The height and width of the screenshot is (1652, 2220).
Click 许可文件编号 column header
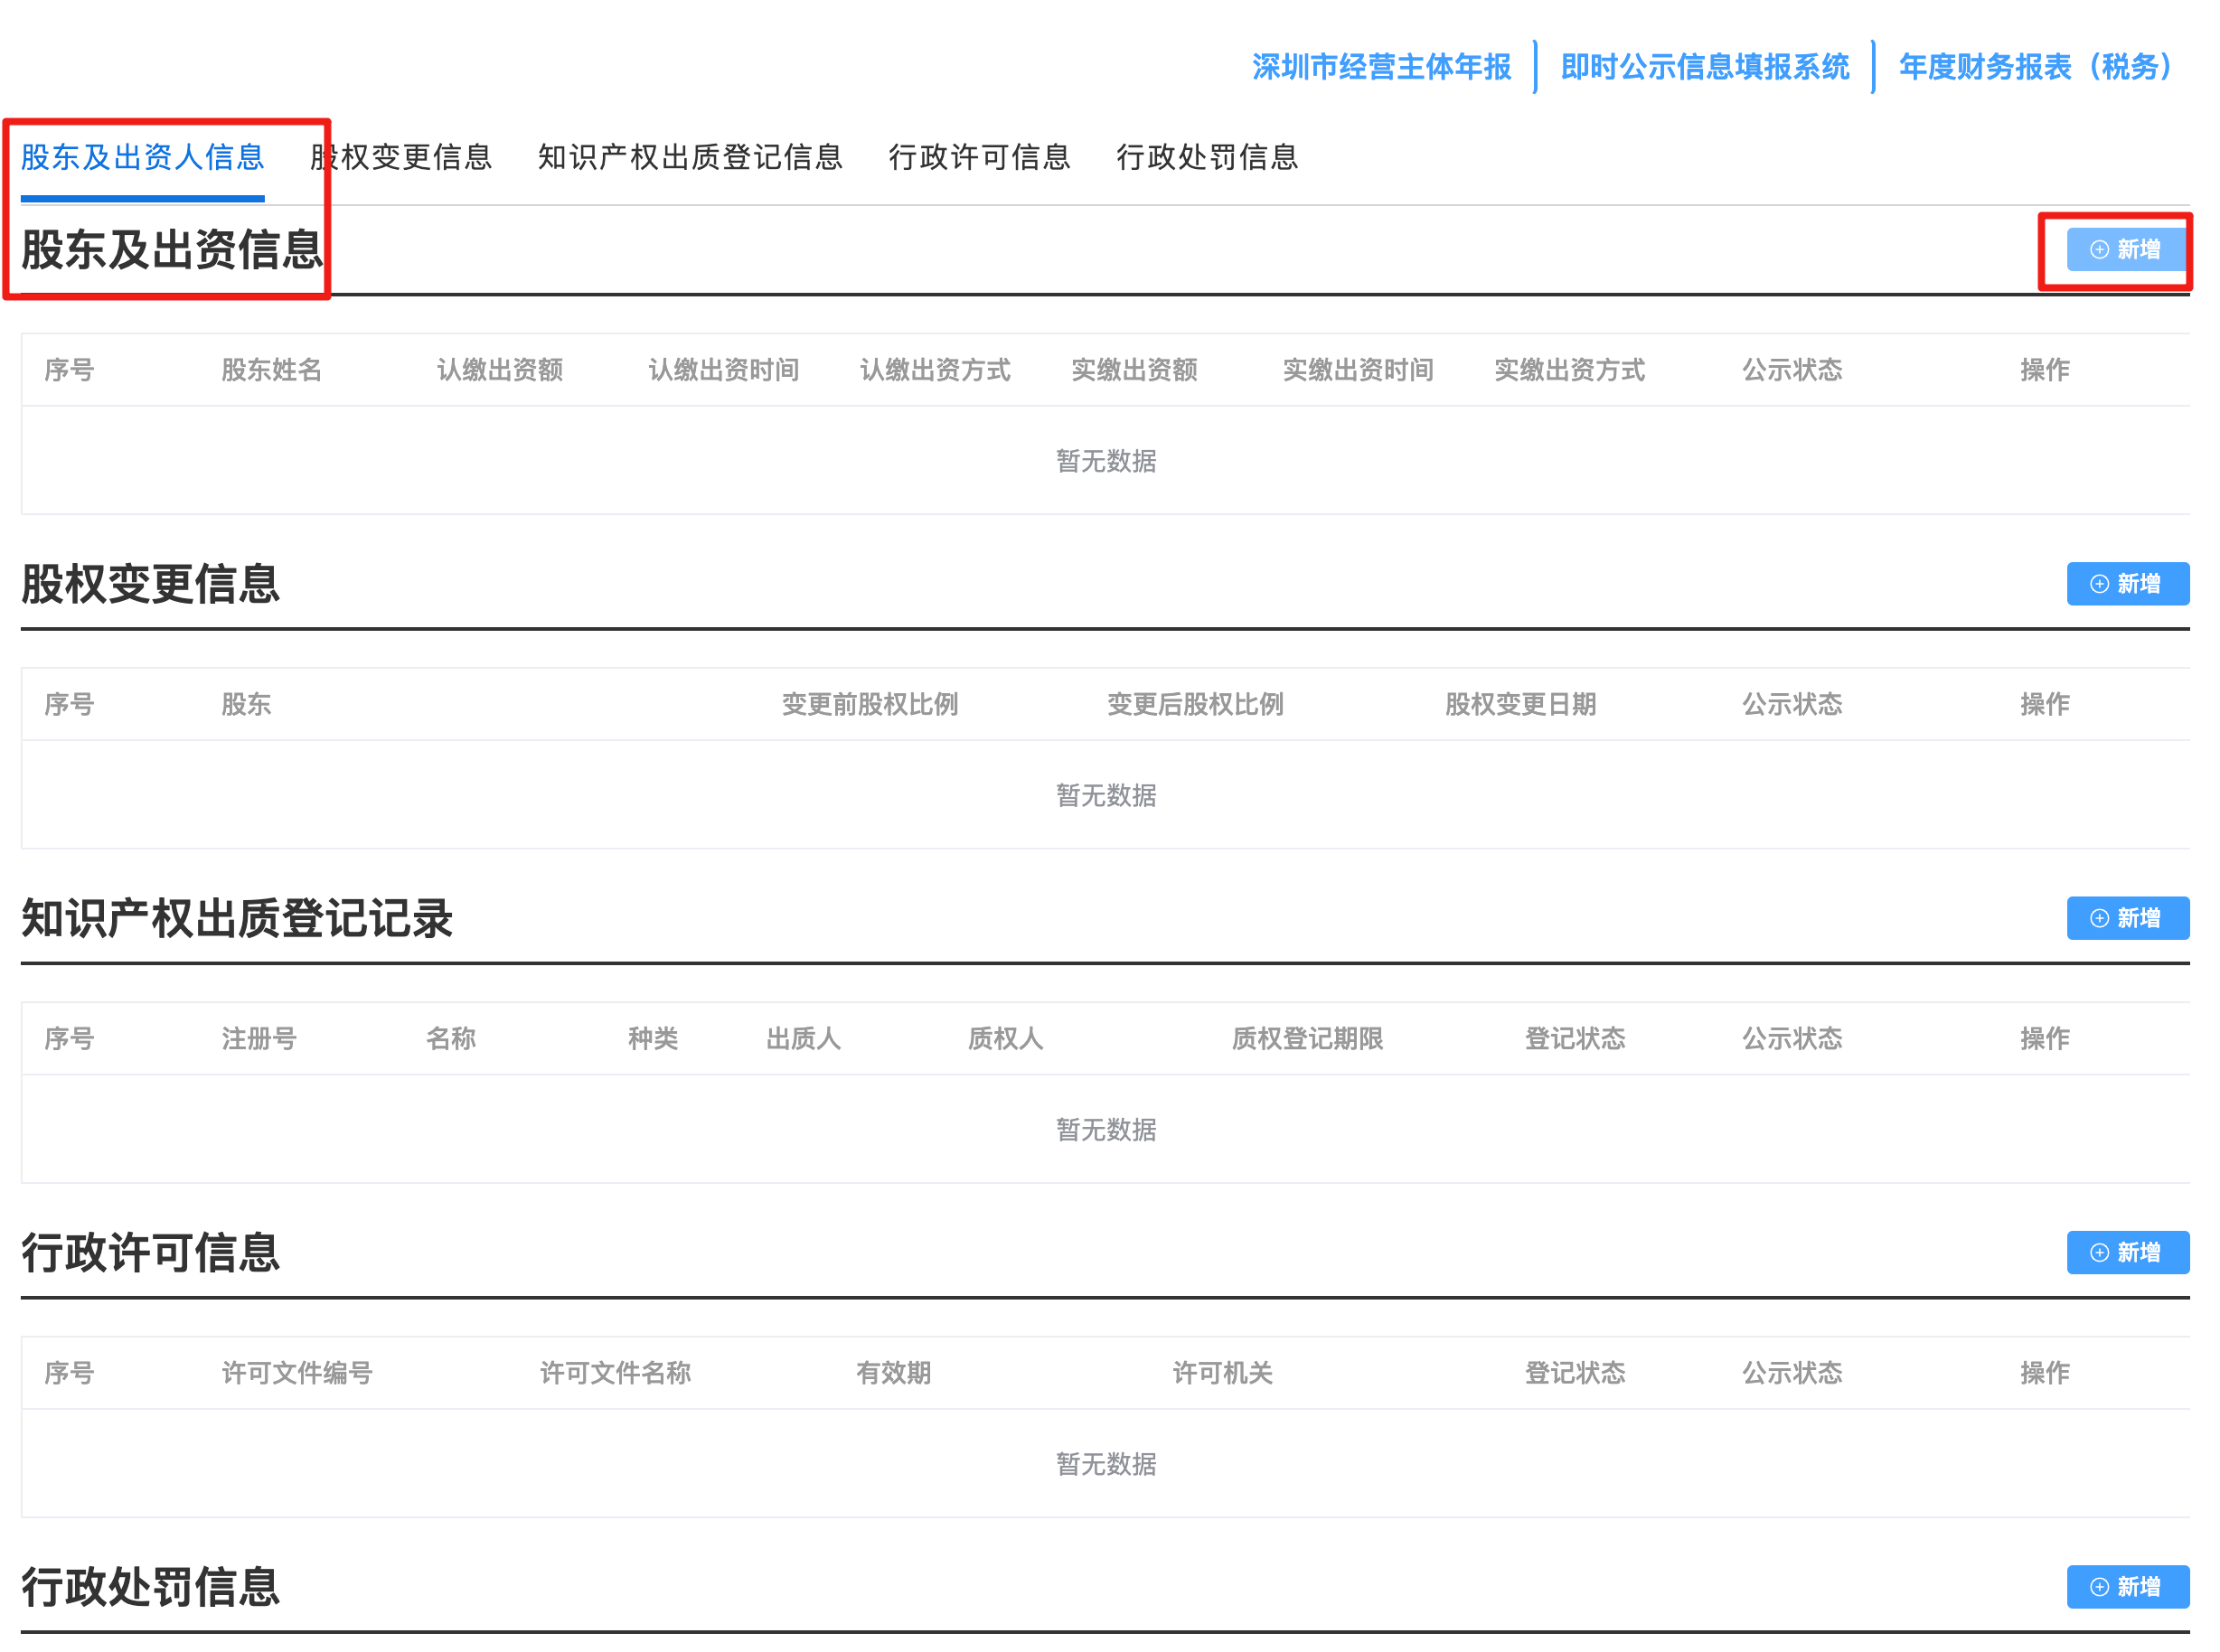297,1373
